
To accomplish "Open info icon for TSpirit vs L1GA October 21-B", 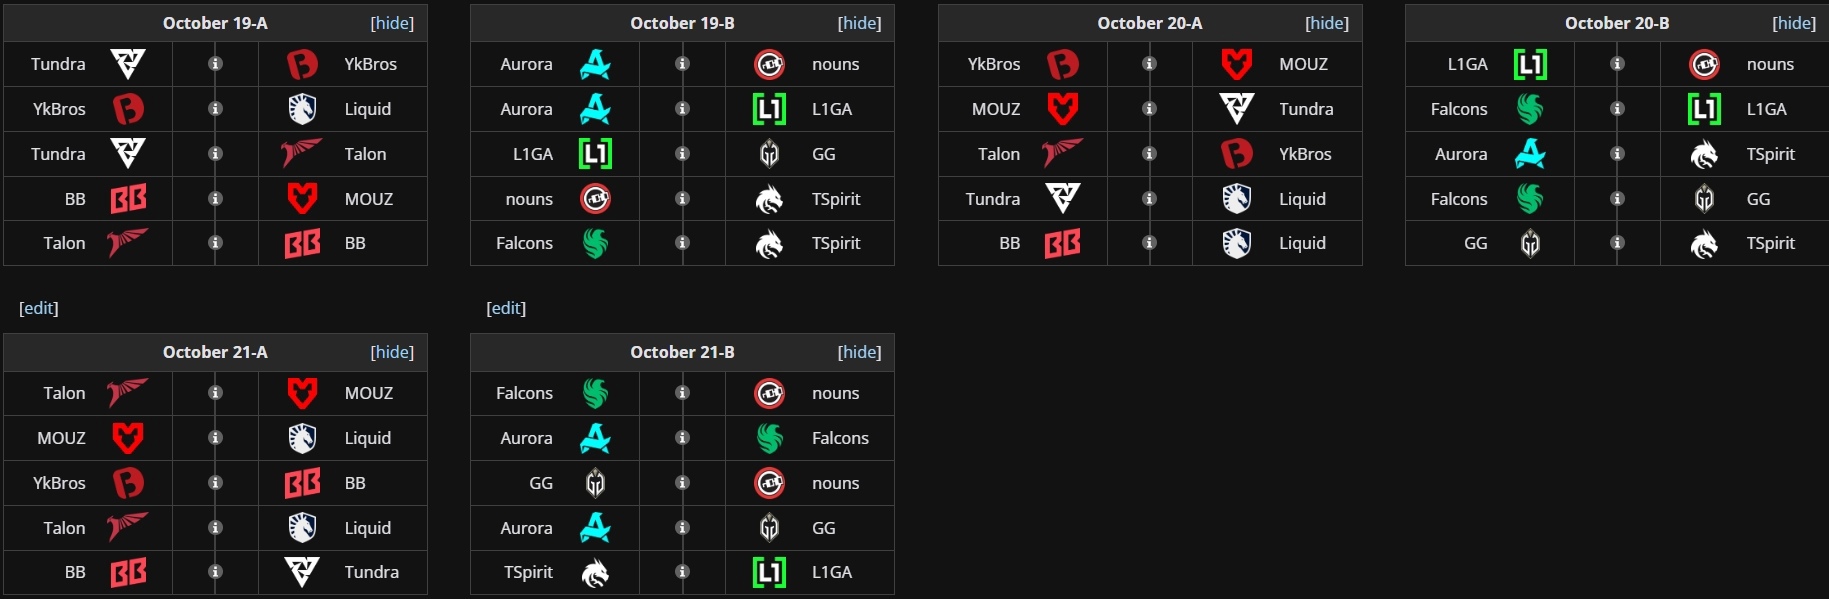I will pyautogui.click(x=682, y=572).
